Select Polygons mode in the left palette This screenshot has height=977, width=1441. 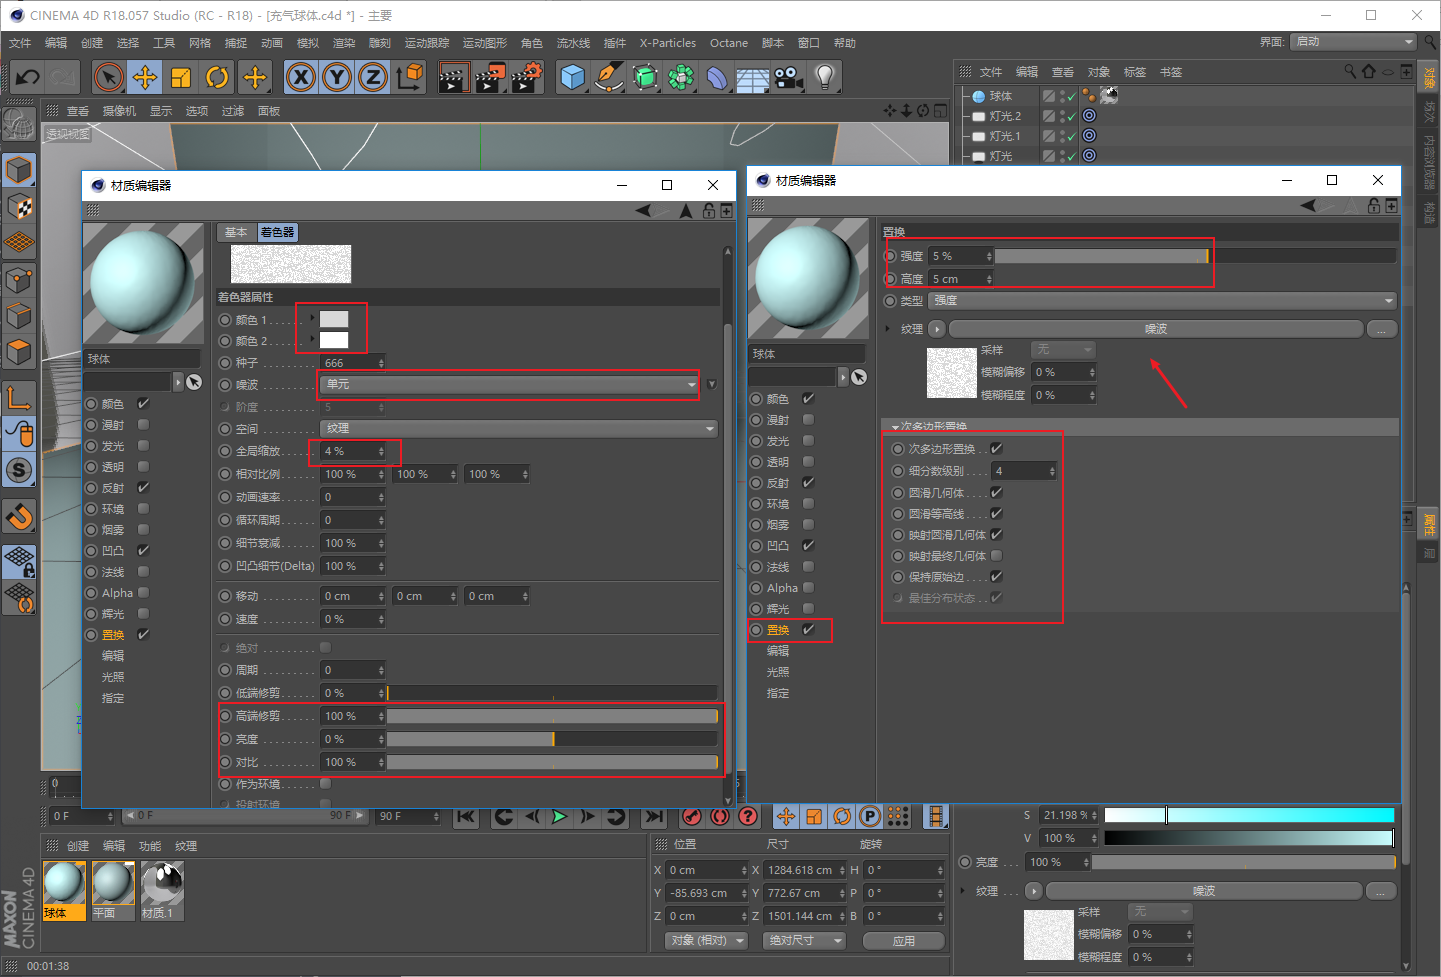click(x=19, y=353)
